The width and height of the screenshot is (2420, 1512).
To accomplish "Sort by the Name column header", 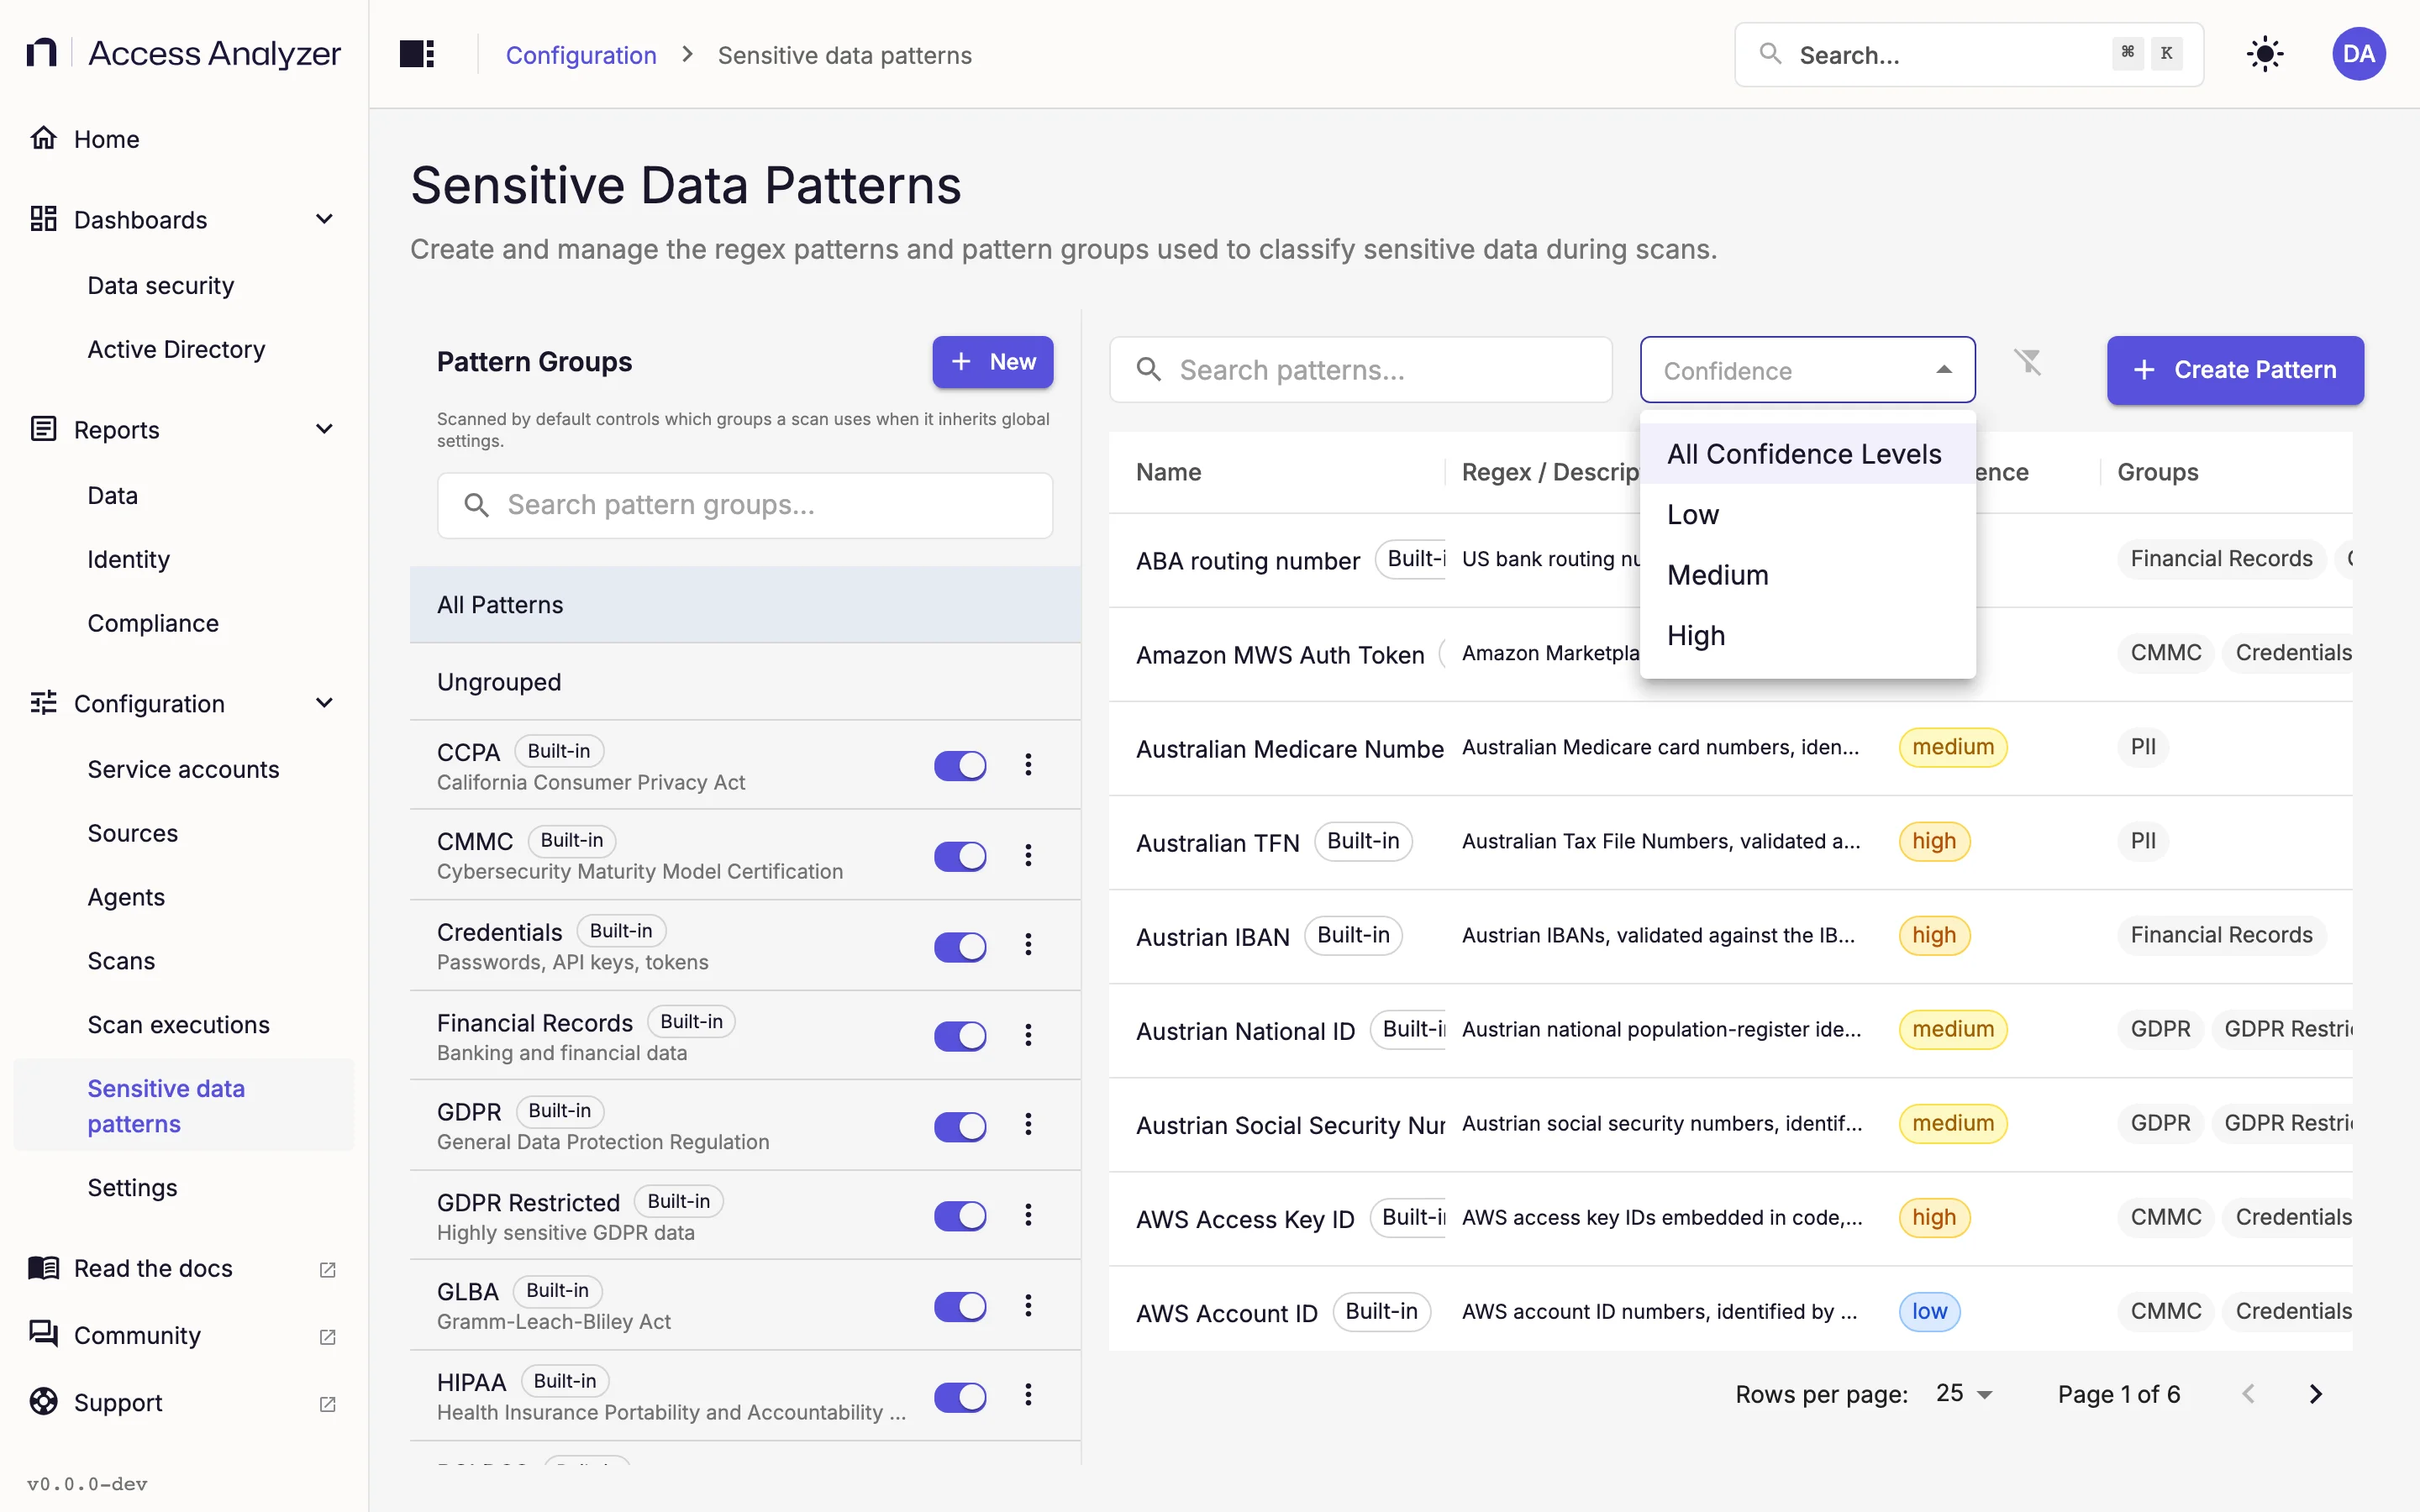I will pyautogui.click(x=1168, y=472).
